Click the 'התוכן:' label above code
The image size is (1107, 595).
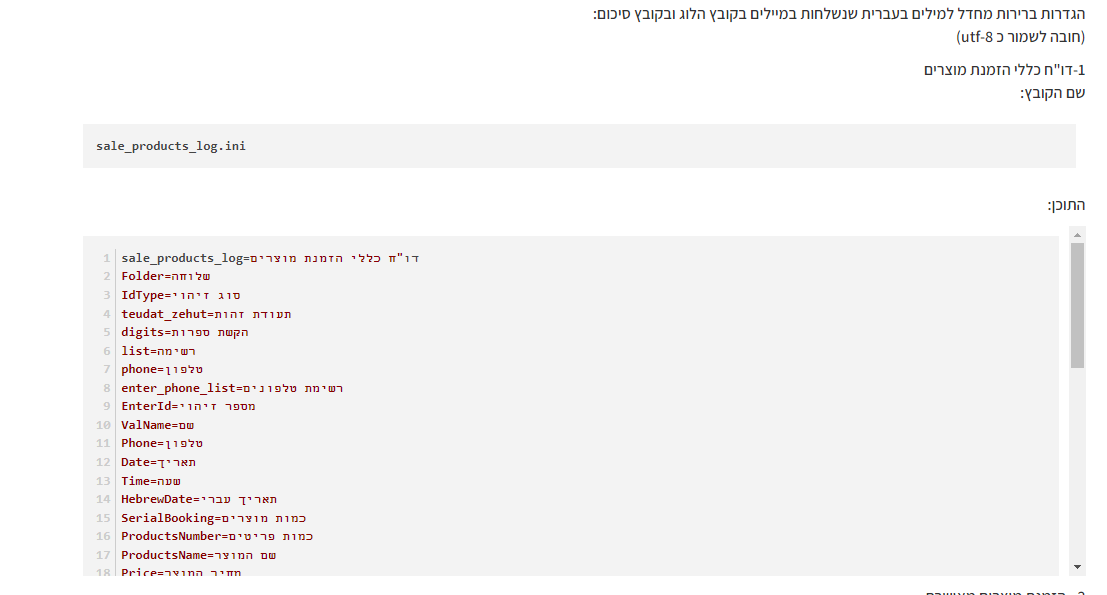[1066, 205]
